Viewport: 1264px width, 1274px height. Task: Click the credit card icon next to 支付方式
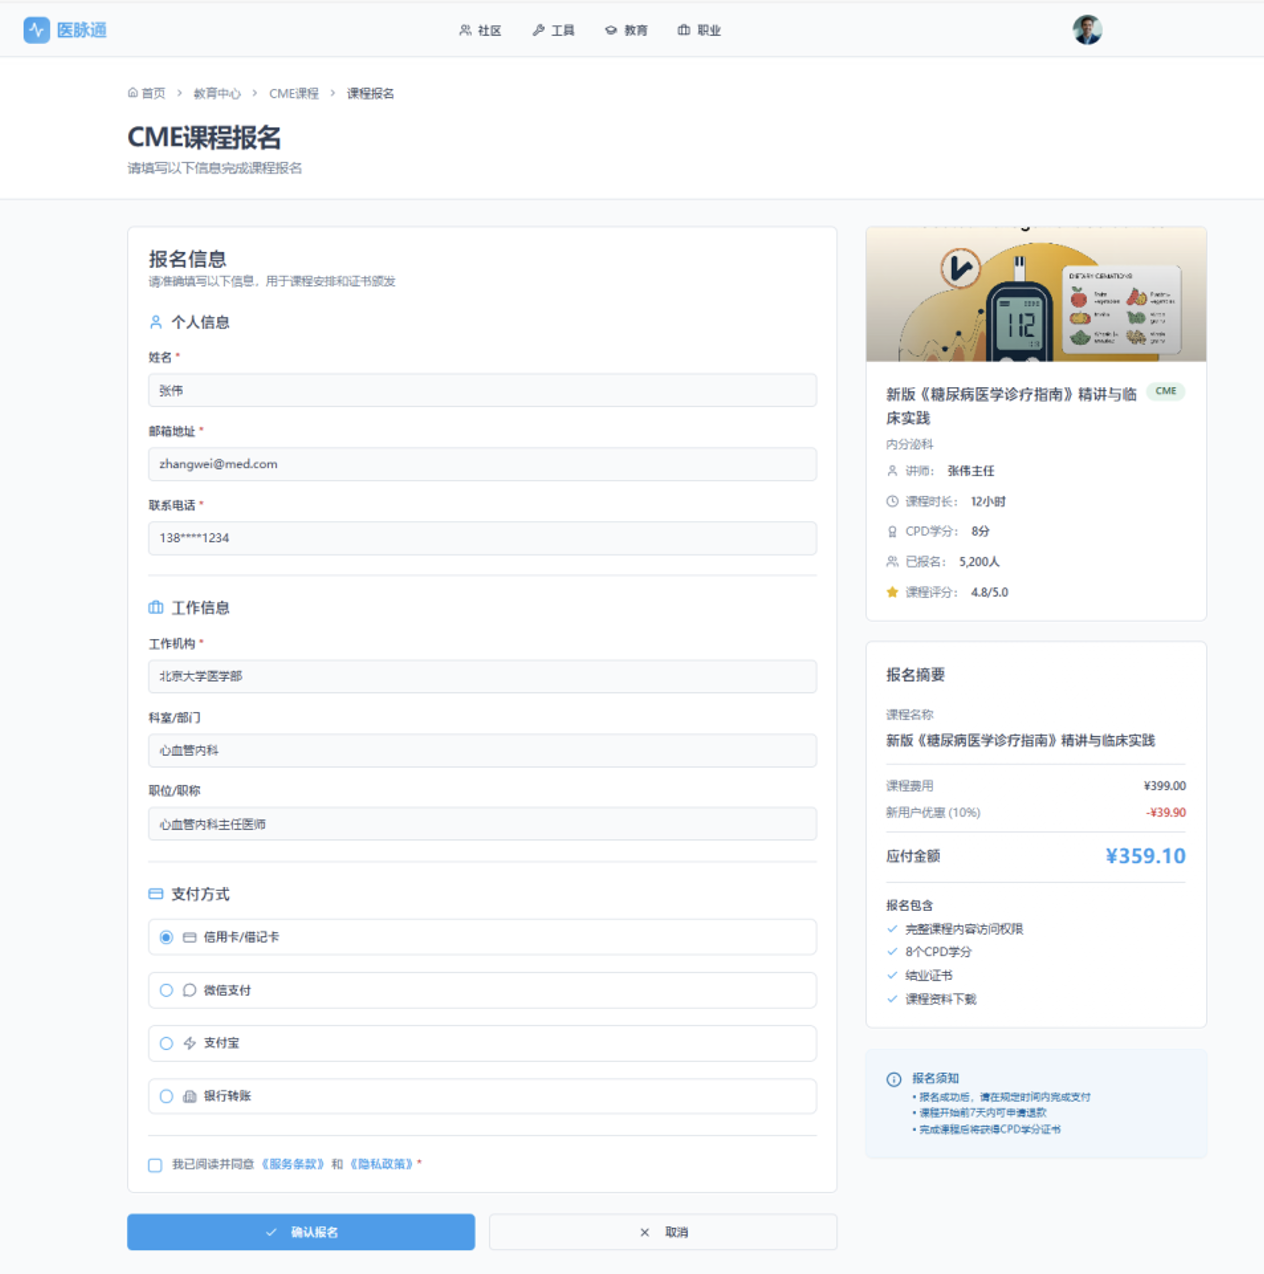[156, 894]
